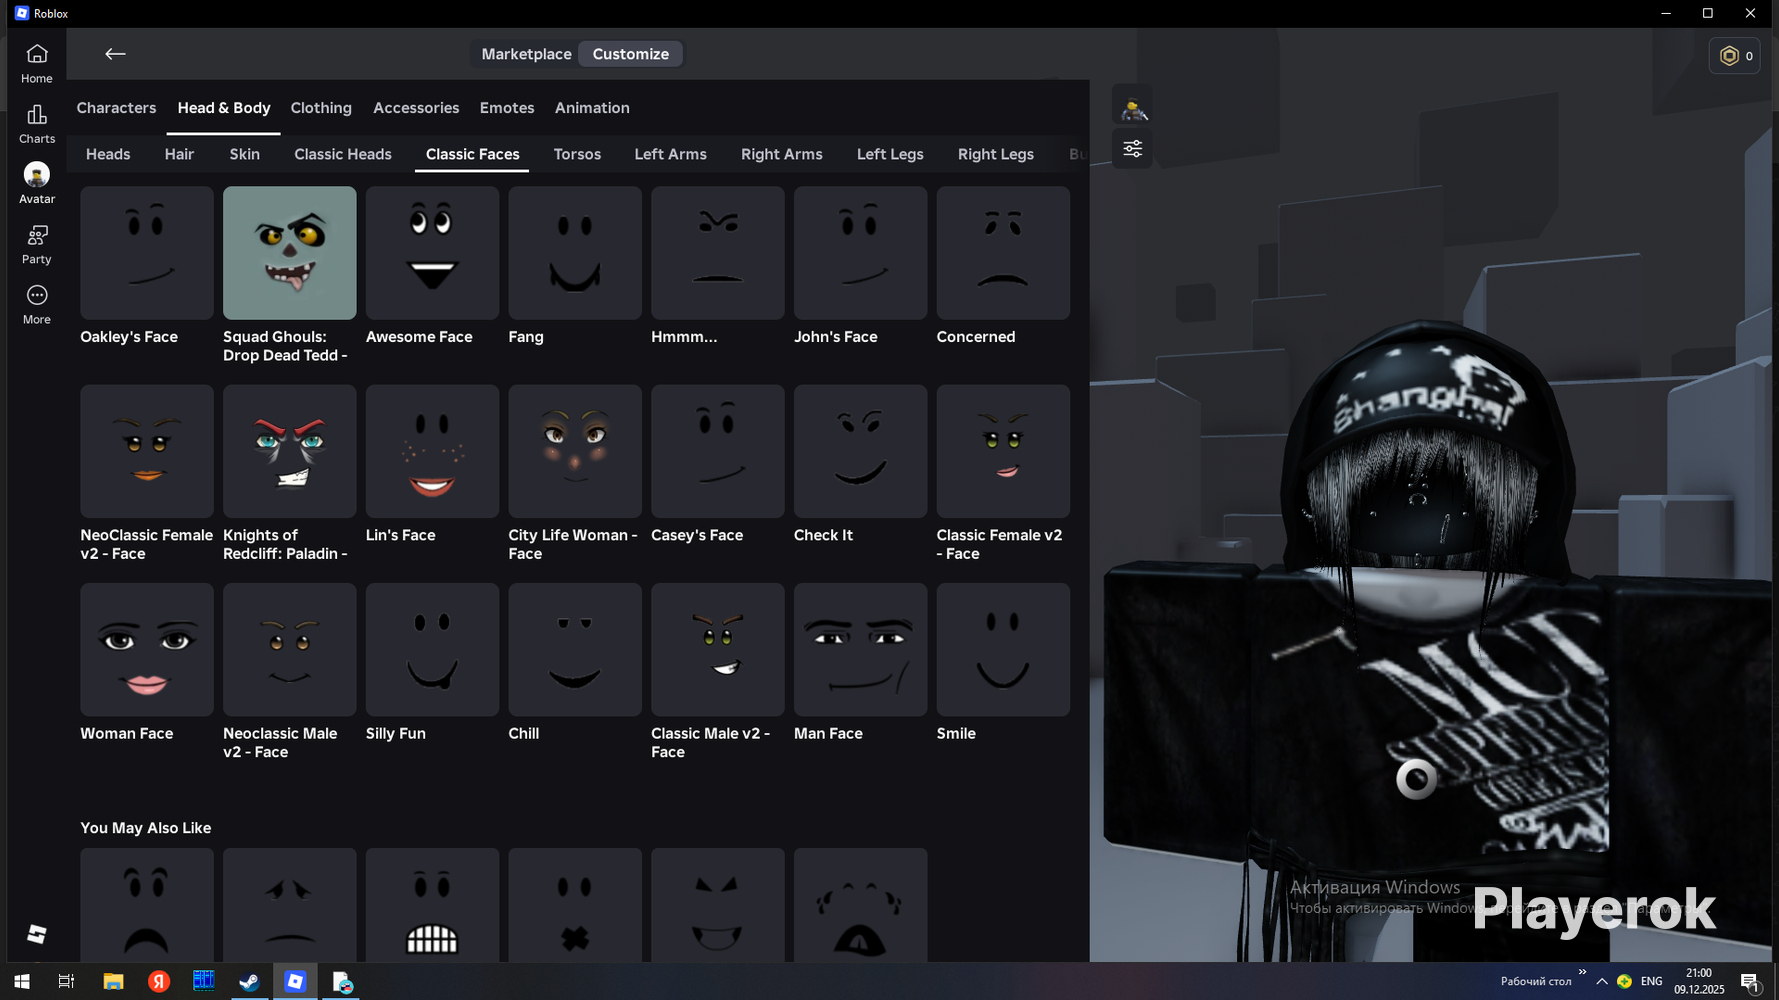Open File Explorer from the taskbar
1779x1000 pixels.
point(113,982)
